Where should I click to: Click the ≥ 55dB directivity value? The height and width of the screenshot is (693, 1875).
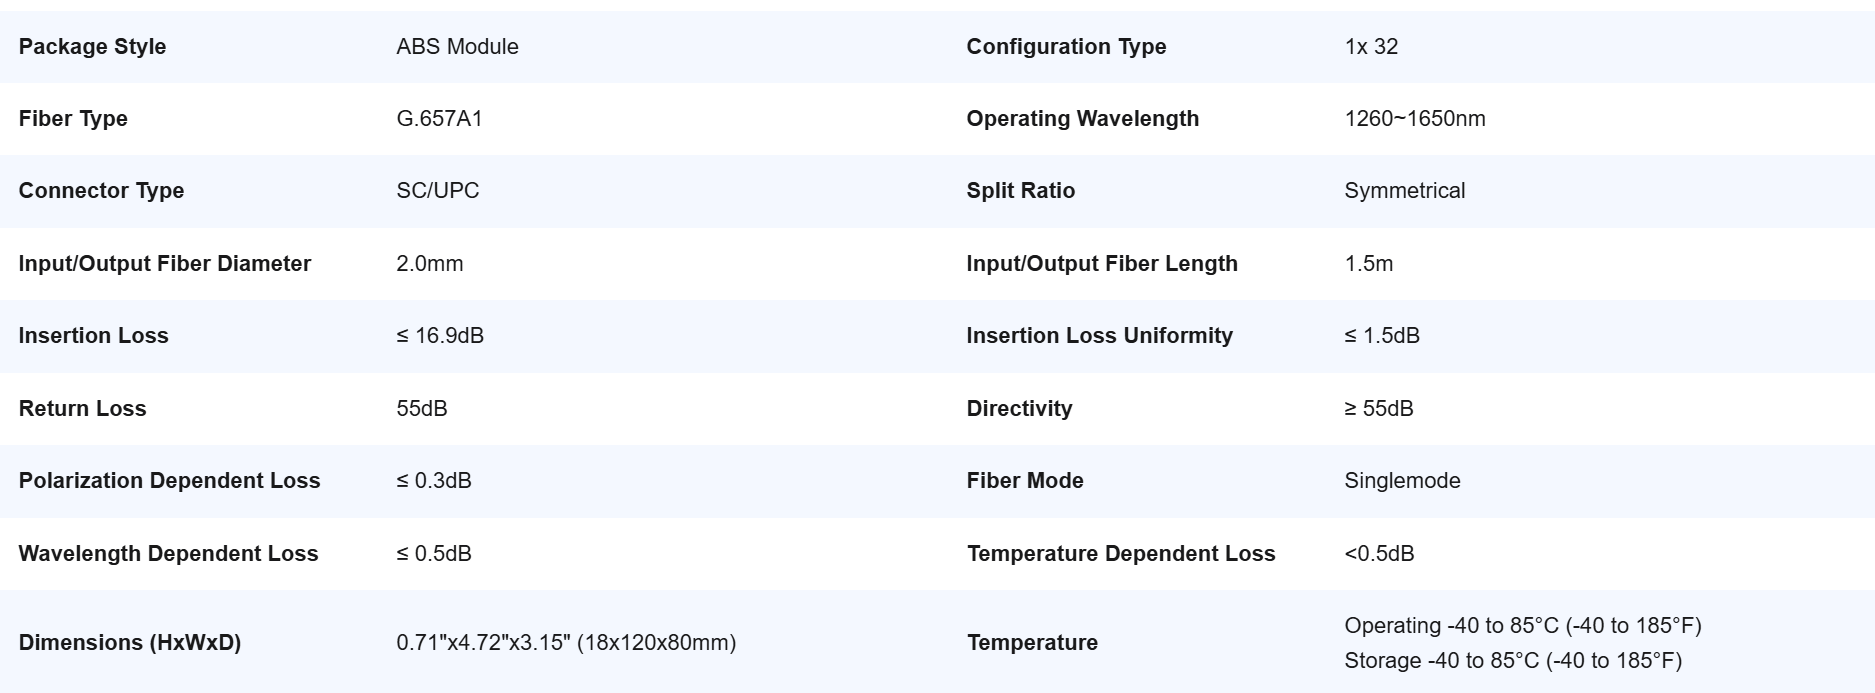[x=1378, y=409]
